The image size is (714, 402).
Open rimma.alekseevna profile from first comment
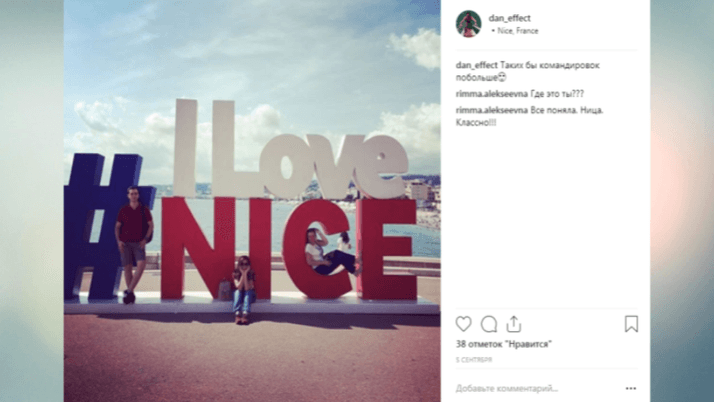coord(492,94)
